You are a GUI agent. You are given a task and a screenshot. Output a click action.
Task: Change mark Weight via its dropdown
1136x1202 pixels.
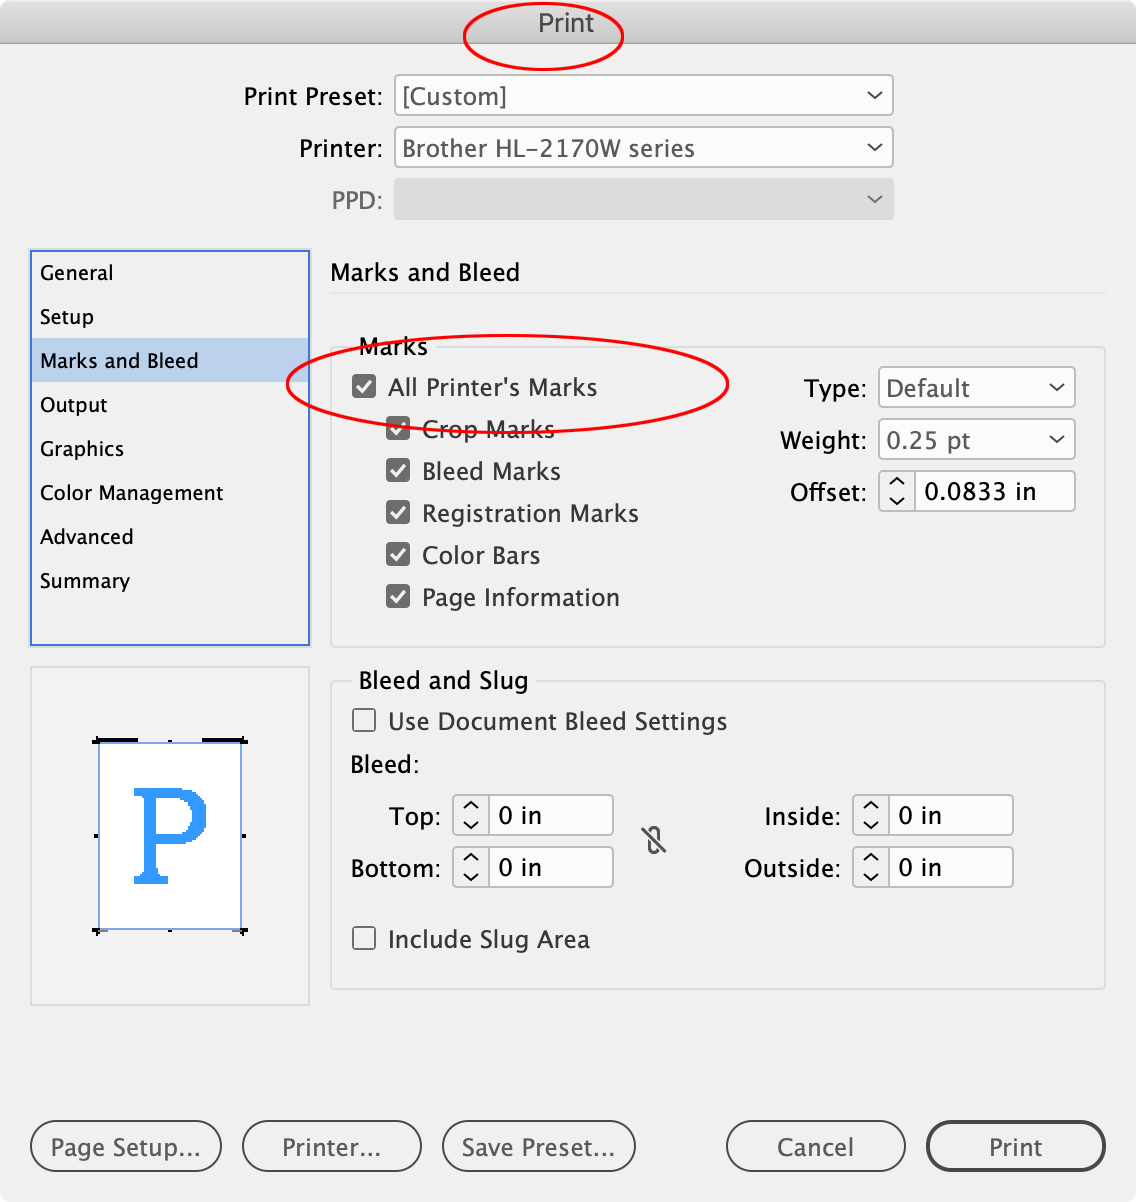tap(975, 439)
